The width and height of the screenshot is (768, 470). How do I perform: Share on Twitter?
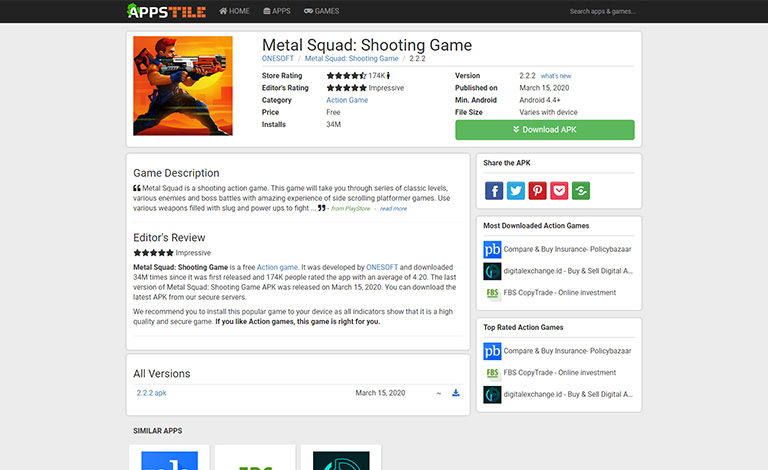[516, 190]
